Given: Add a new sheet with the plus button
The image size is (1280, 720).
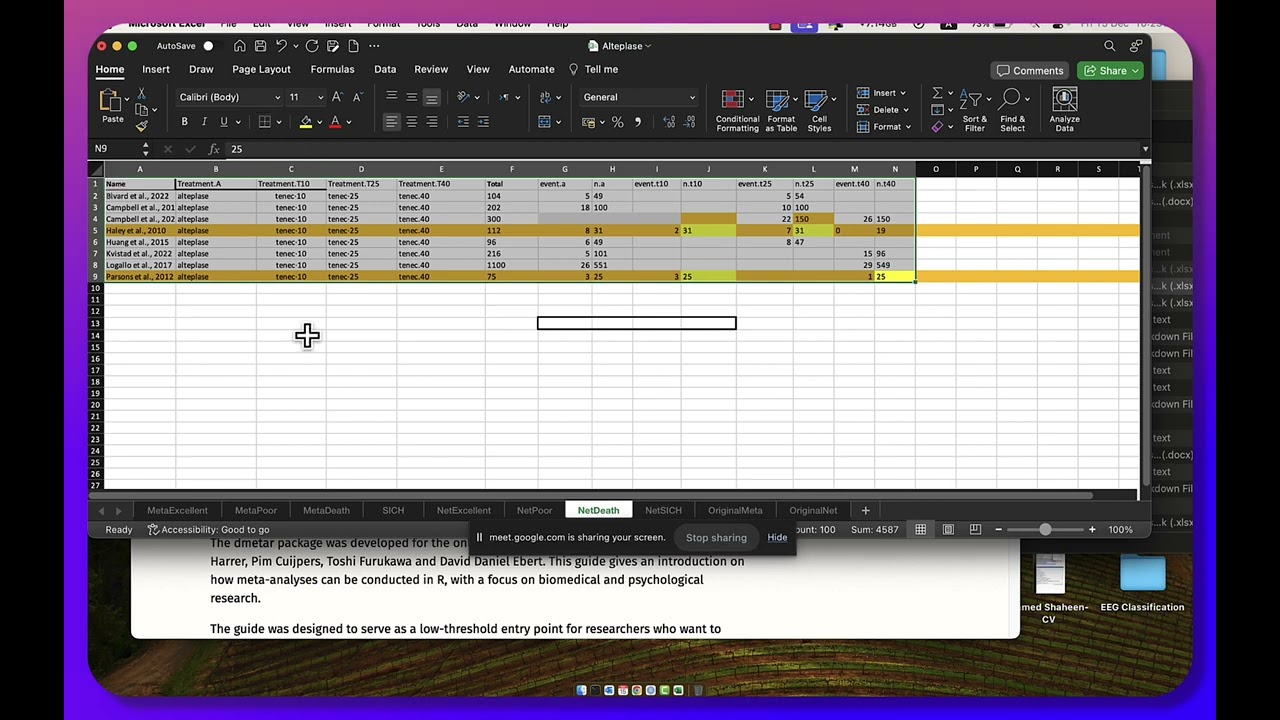Looking at the screenshot, I should [865, 510].
